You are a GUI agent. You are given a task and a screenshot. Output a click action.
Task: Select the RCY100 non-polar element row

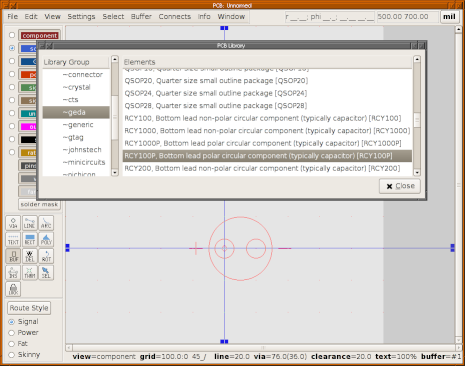(267, 118)
